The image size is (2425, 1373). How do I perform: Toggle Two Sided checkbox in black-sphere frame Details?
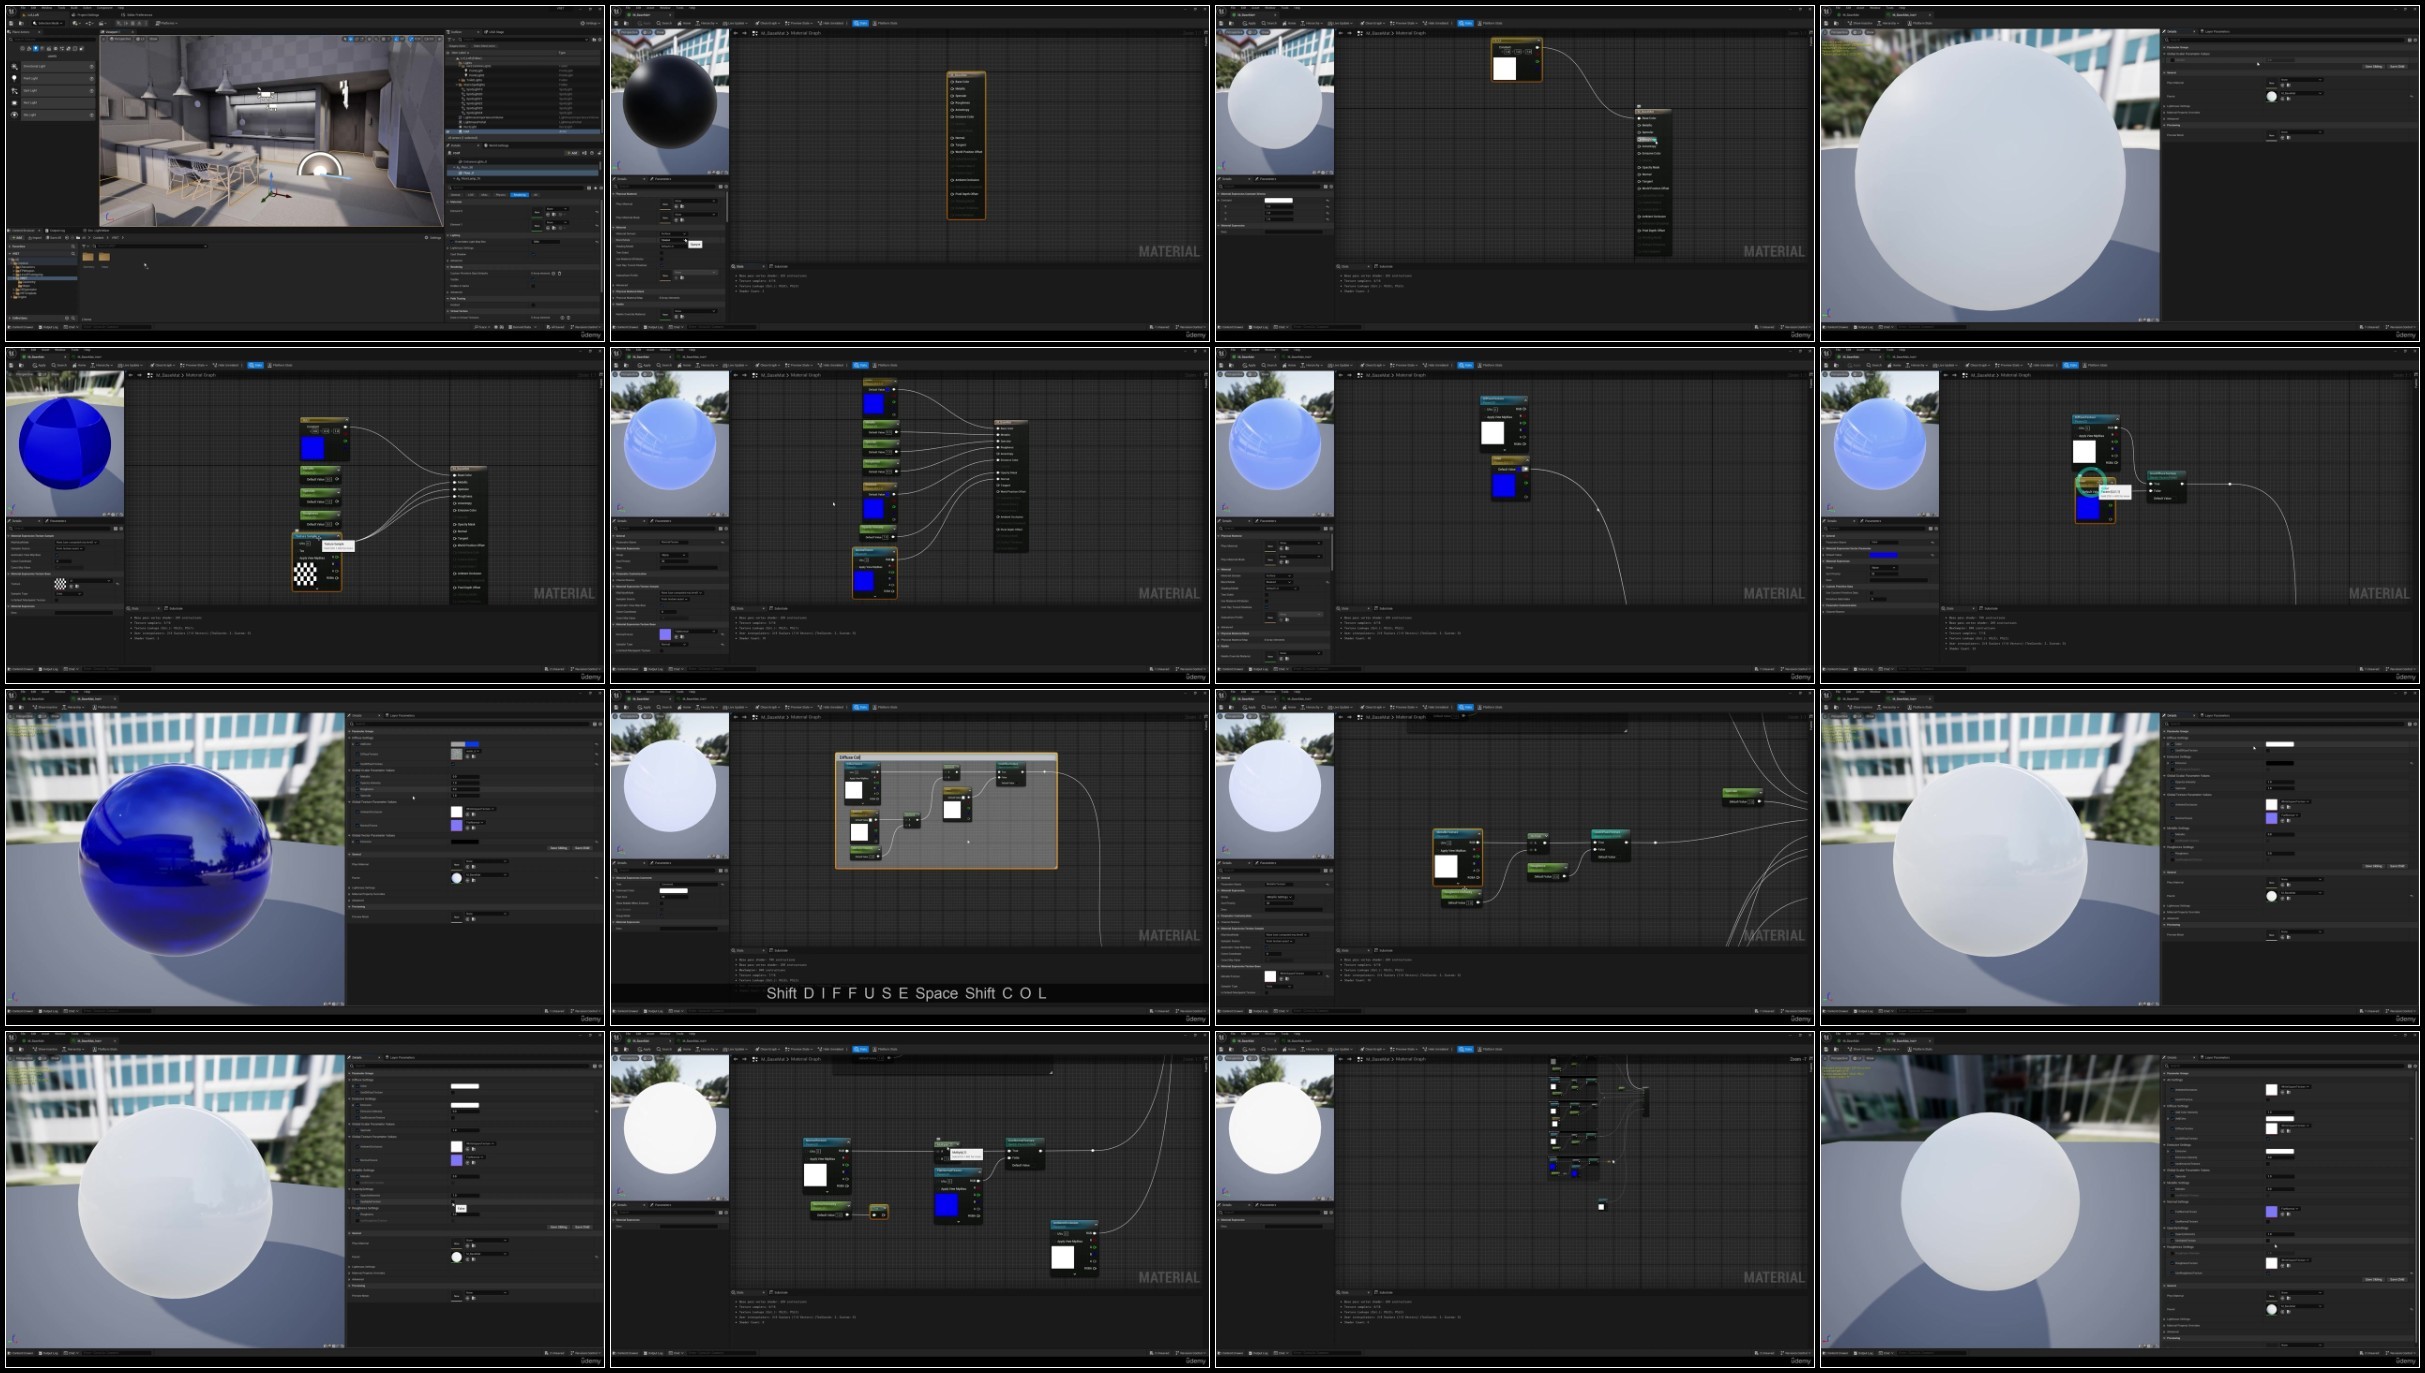coord(661,253)
